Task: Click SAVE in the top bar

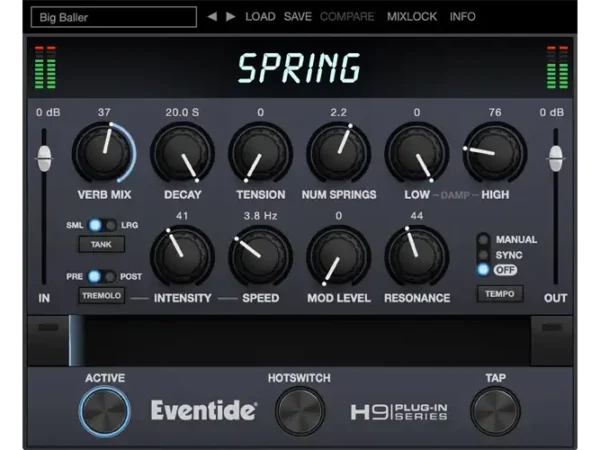Action: pos(298,16)
